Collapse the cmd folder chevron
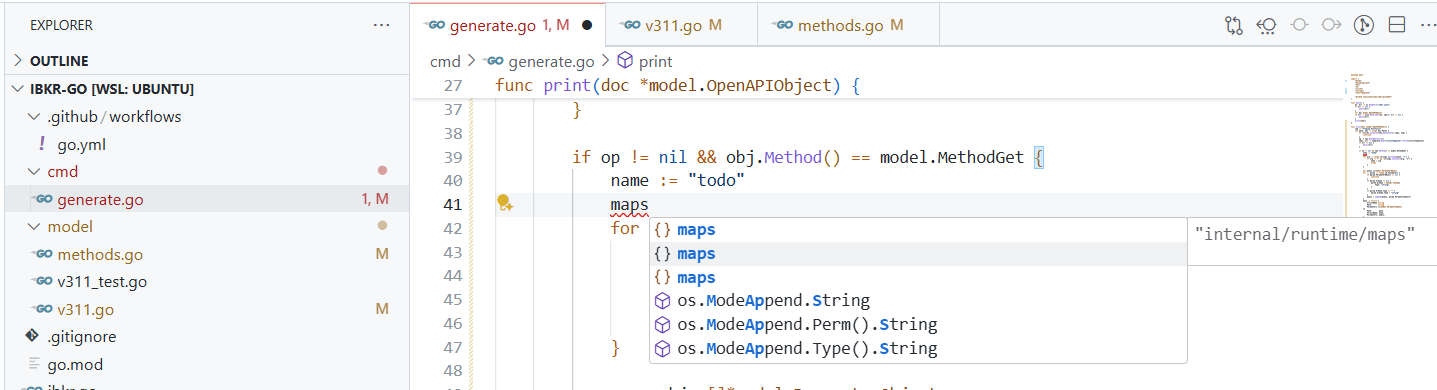Viewport: 1437px width, 390px height. click(34, 172)
